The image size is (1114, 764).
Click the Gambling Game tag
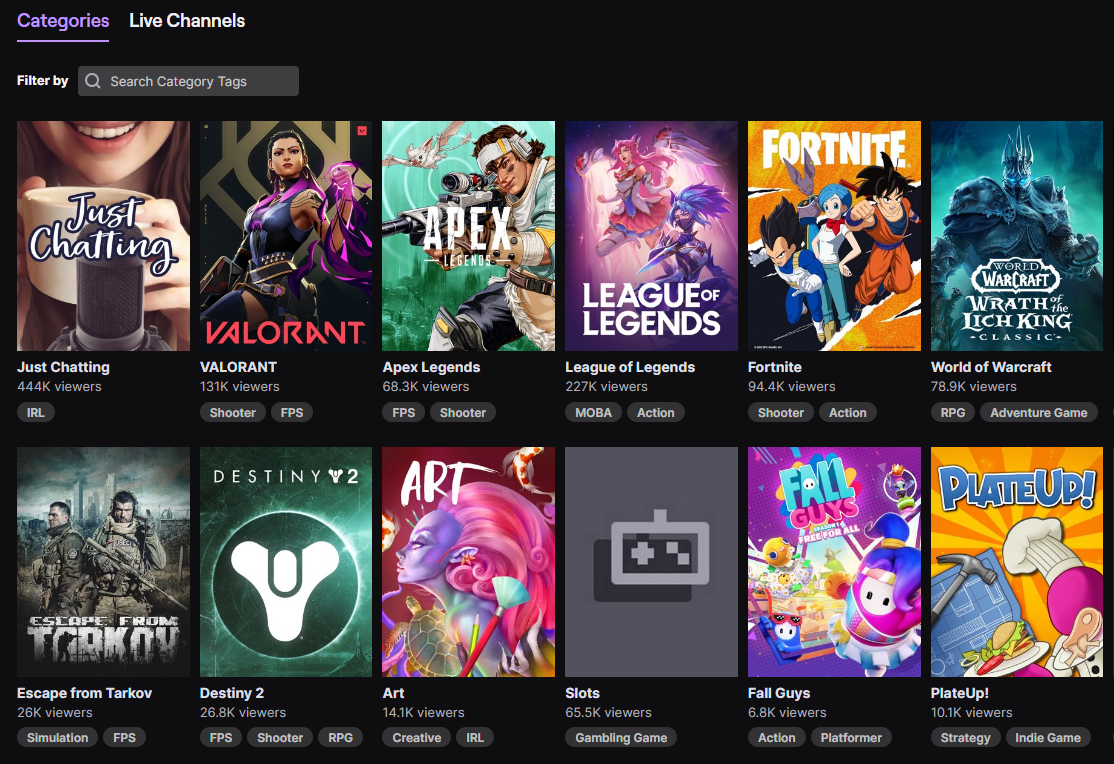click(x=621, y=738)
